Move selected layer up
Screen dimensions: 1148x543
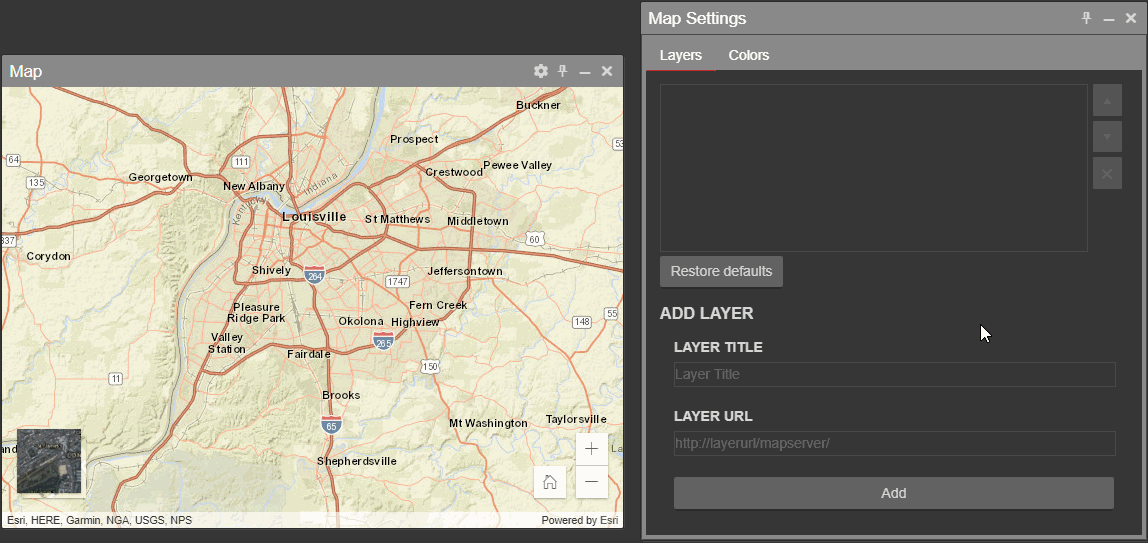[x=1107, y=101]
